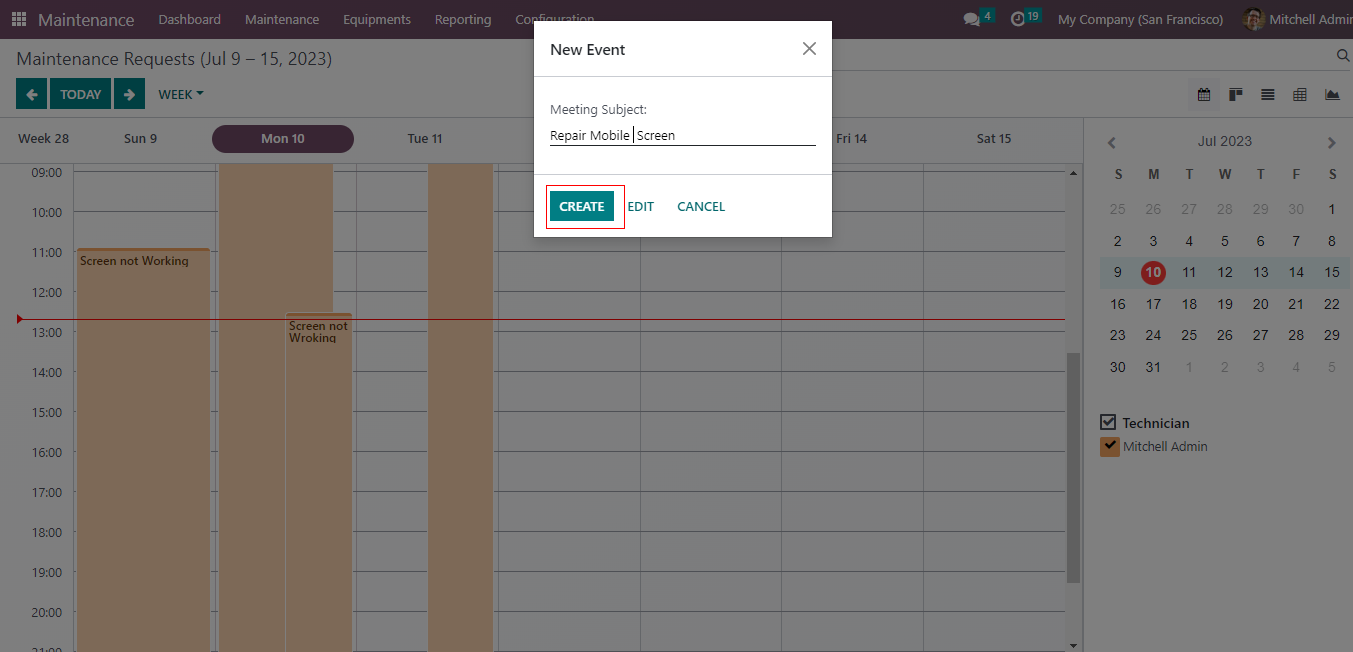The height and width of the screenshot is (652, 1353).
Task: Open the Mitchell Admin user menu
Action: (1298, 19)
